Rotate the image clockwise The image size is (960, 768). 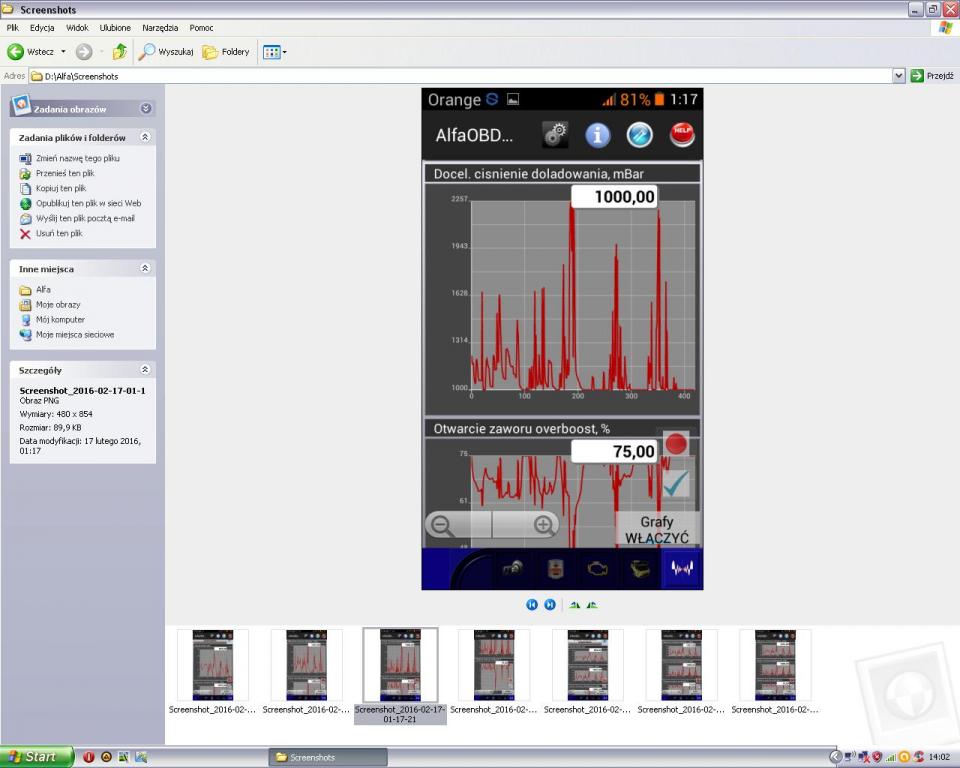tap(575, 605)
